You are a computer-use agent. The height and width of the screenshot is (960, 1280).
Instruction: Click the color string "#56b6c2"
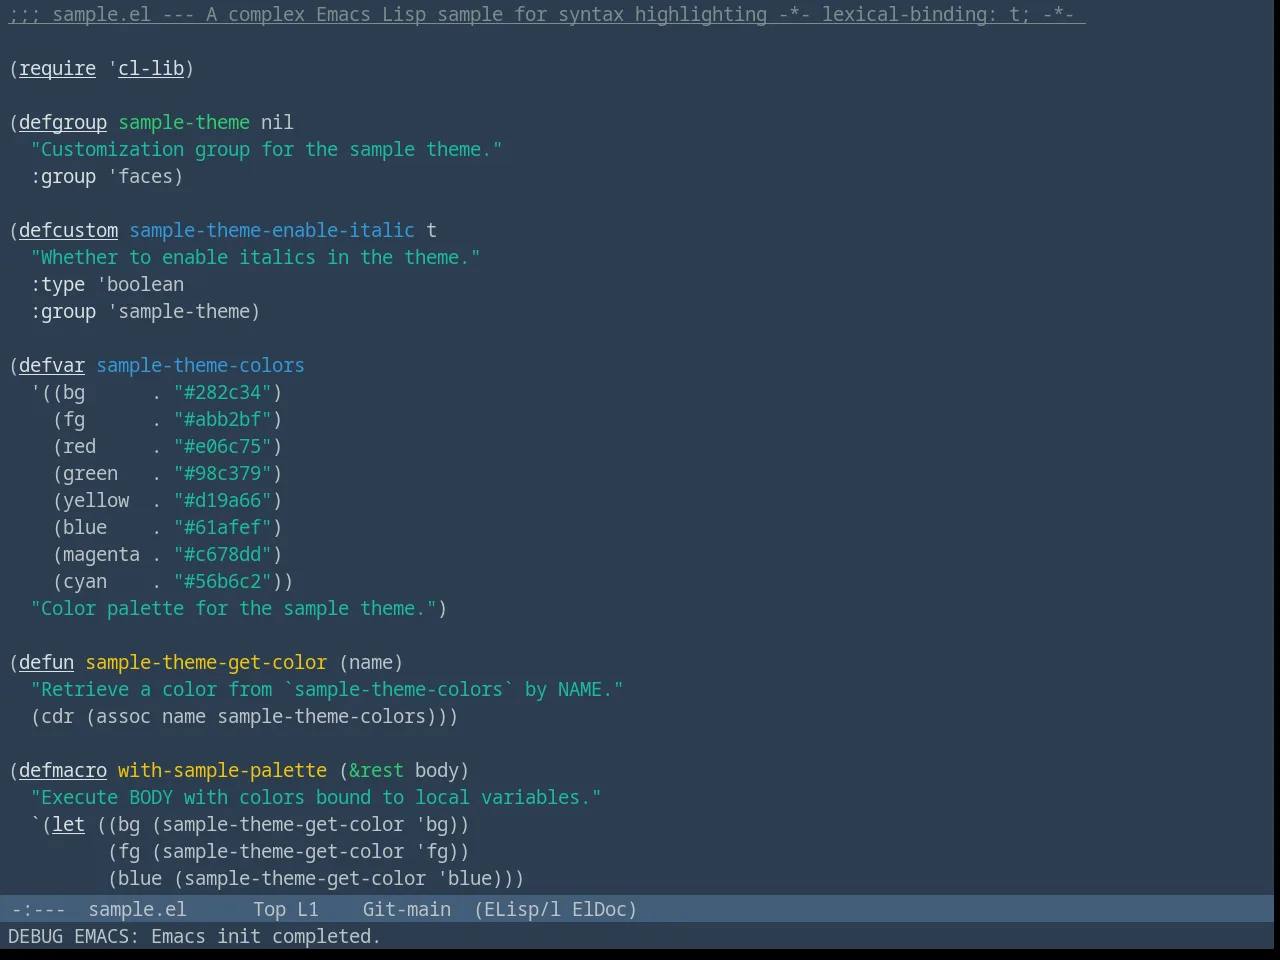(x=222, y=581)
